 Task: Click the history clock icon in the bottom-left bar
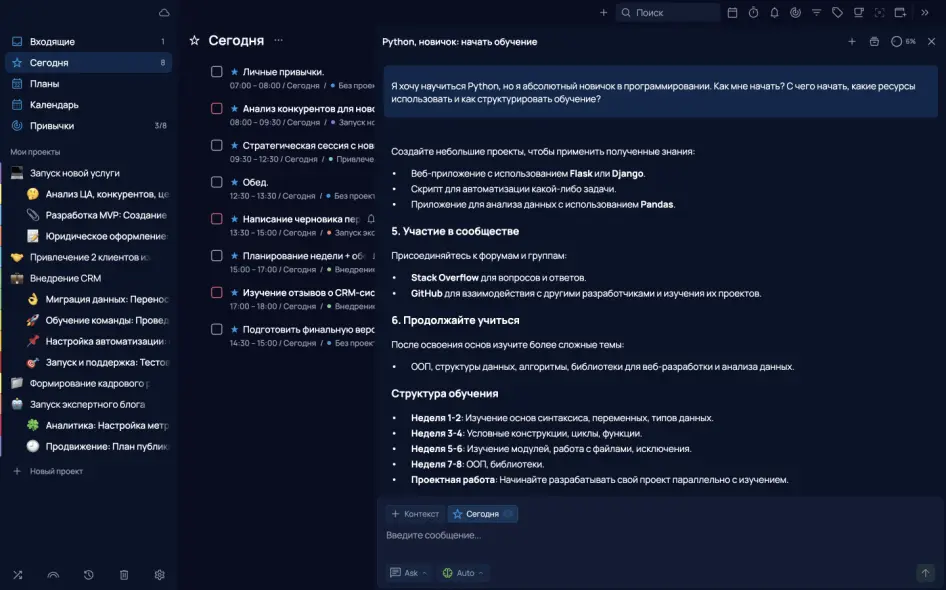coord(89,575)
